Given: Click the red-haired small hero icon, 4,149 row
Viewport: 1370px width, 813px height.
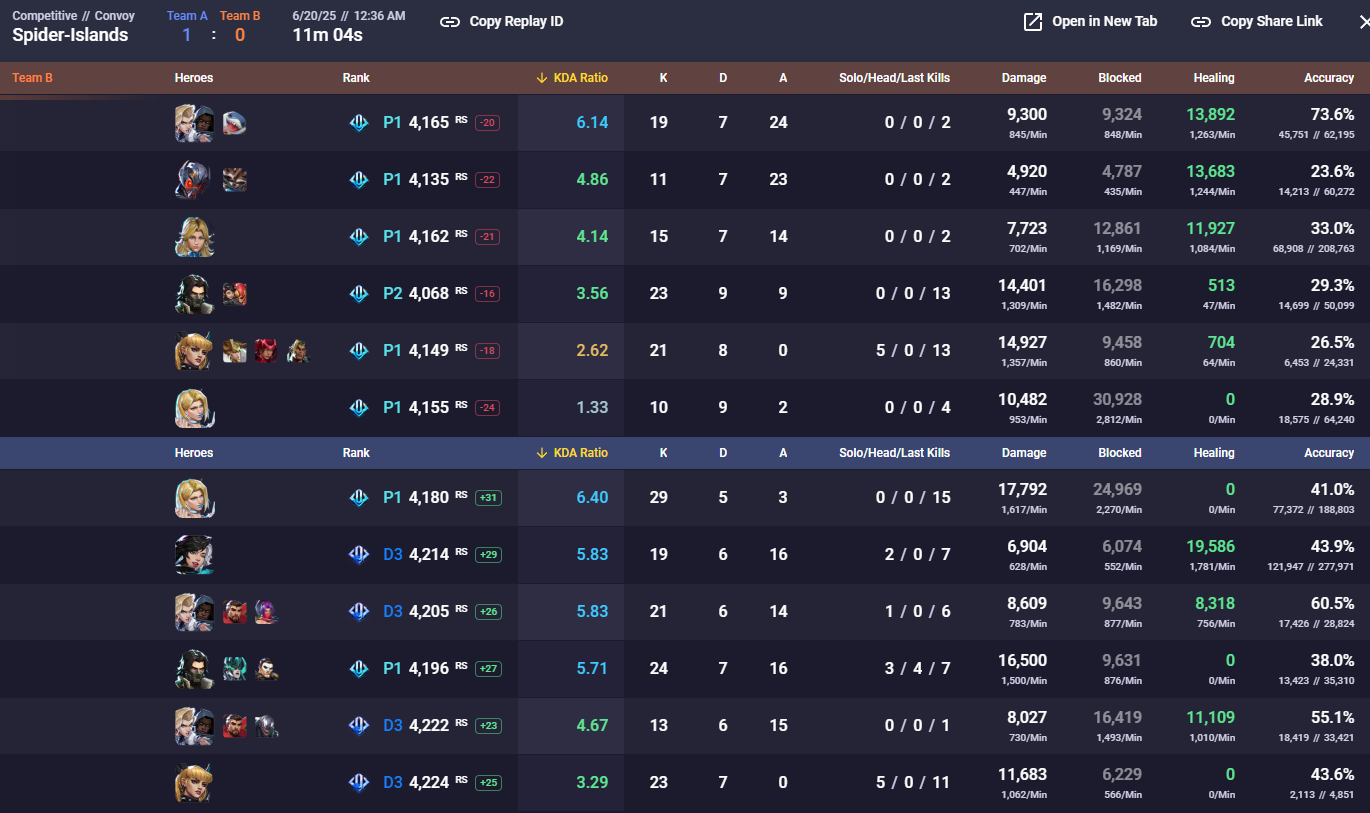Looking at the screenshot, I should pyautogui.click(x=265, y=351).
